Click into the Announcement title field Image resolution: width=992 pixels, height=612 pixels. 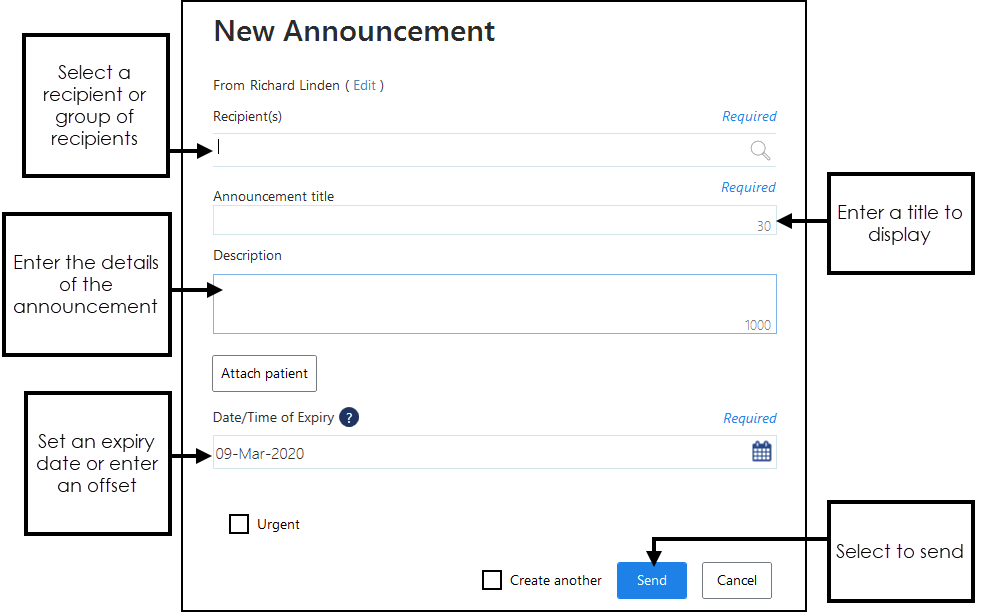pos(480,220)
